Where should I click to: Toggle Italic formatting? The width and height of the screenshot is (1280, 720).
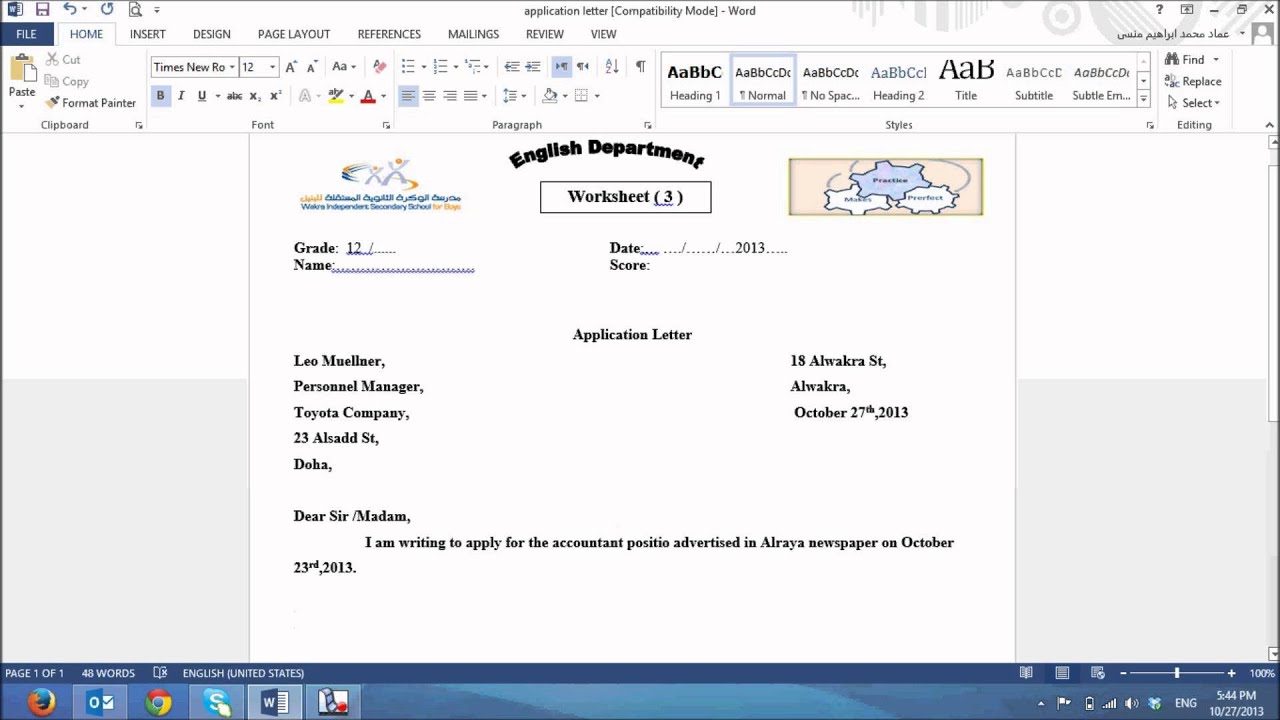coord(181,96)
